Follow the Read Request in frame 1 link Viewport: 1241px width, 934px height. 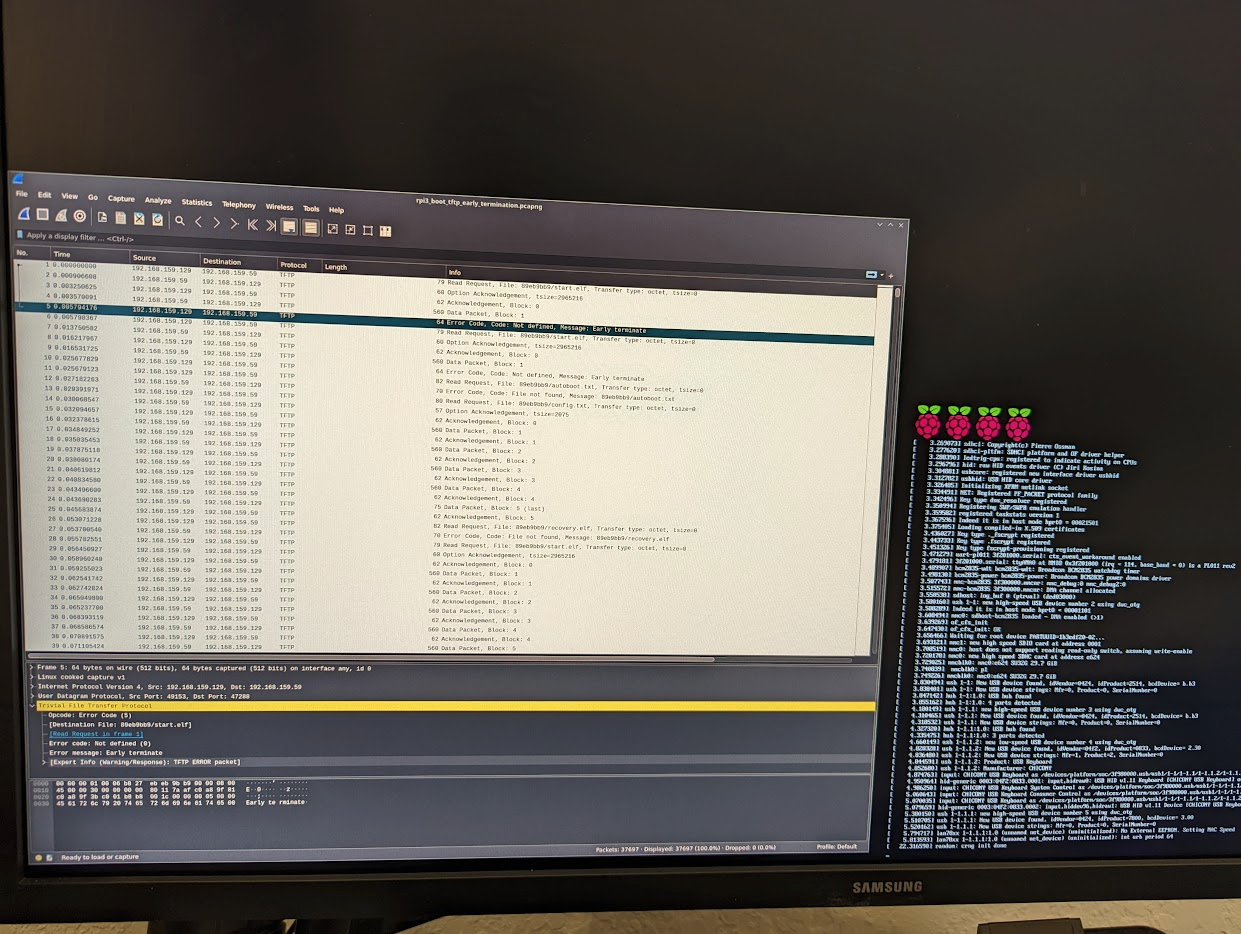(96, 733)
